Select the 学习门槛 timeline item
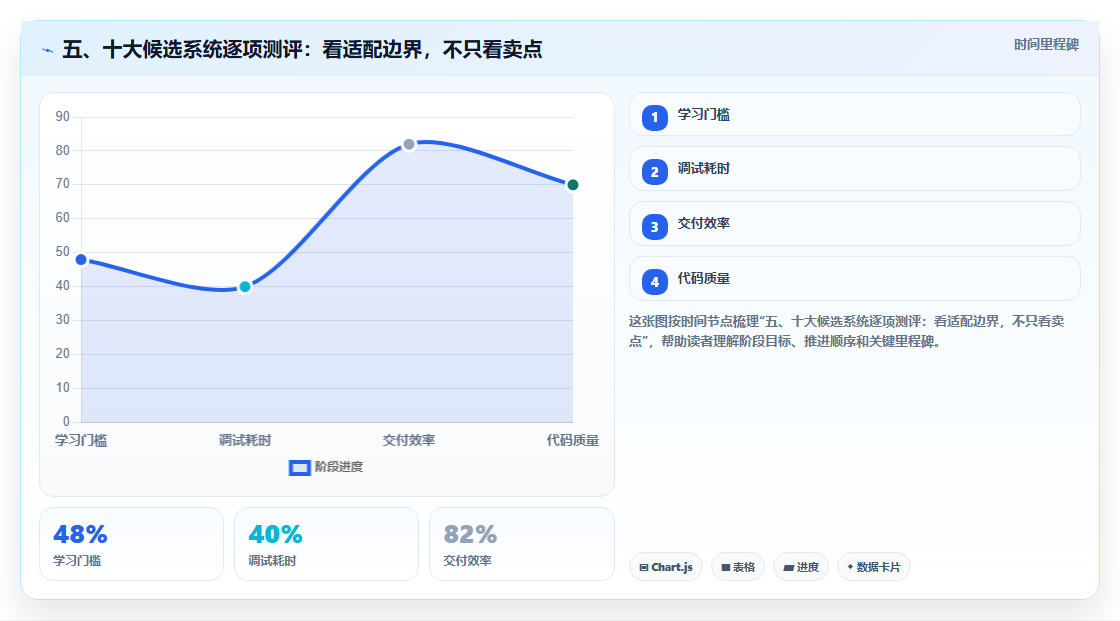Image resolution: width=1120 pixels, height=621 pixels. click(854, 114)
